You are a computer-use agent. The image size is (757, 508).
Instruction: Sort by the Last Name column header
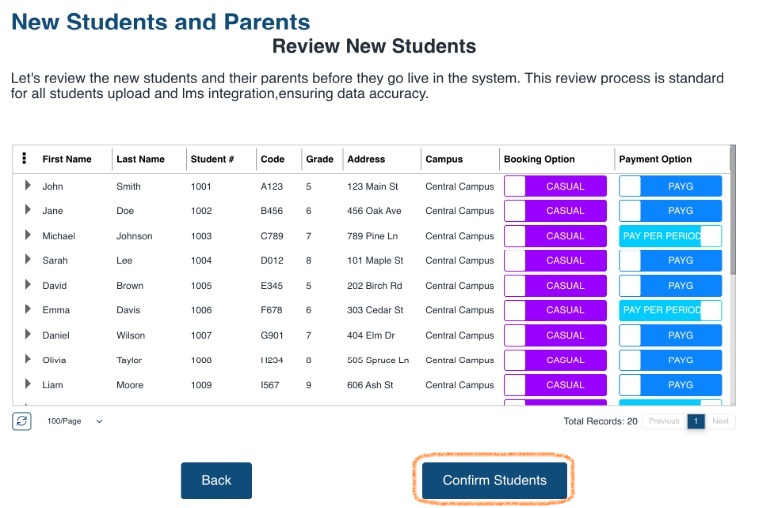[140, 159]
